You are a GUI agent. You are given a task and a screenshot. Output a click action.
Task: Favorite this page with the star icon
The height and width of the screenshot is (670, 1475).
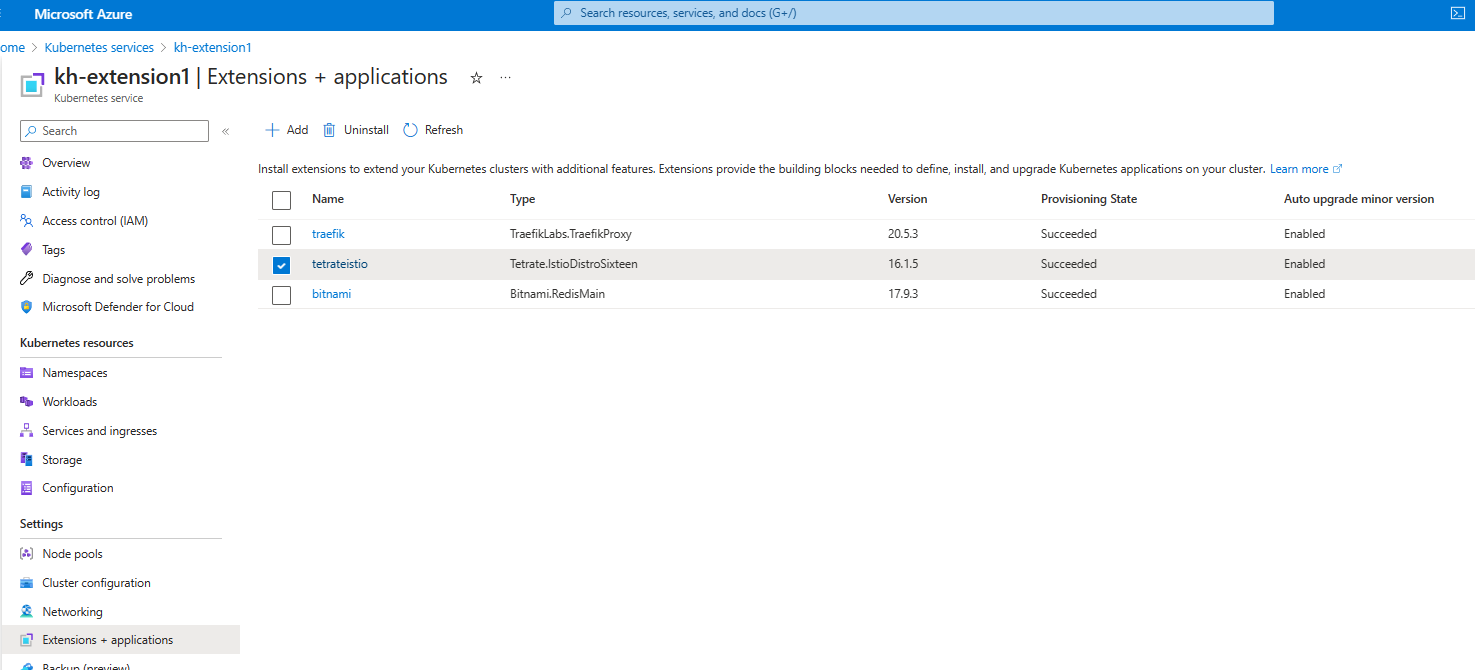click(477, 78)
